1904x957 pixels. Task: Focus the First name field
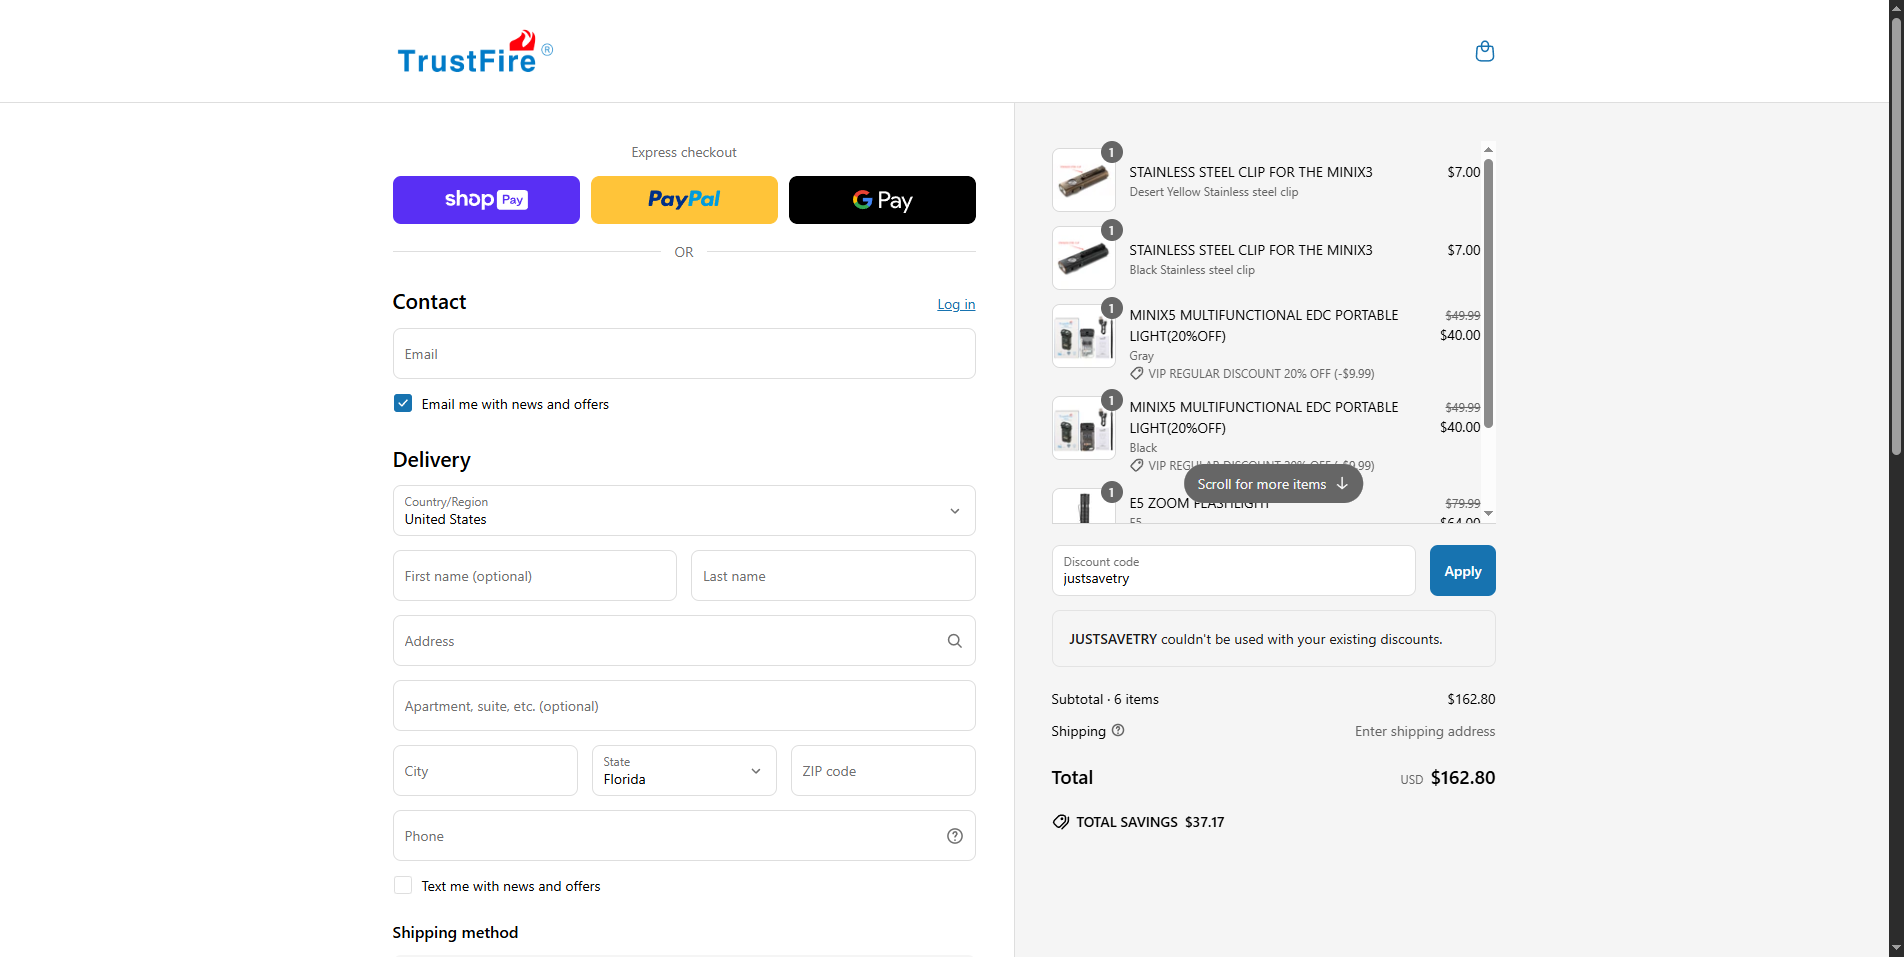(x=535, y=576)
